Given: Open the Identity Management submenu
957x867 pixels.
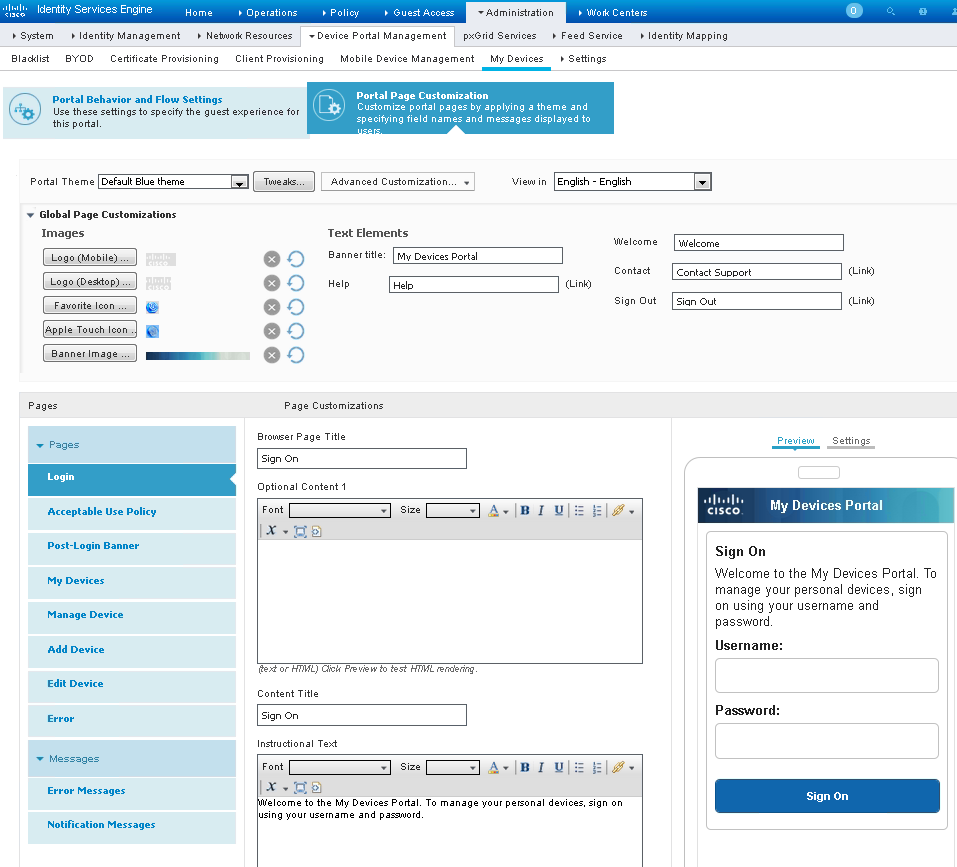Looking at the screenshot, I should [x=126, y=36].
